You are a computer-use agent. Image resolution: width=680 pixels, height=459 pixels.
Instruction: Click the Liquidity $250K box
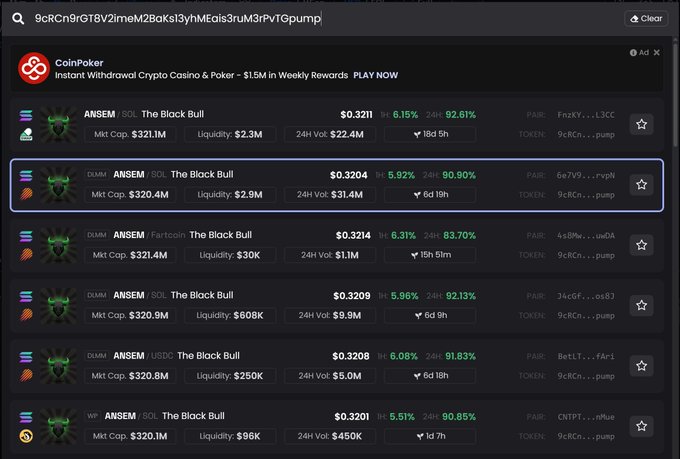coord(230,376)
